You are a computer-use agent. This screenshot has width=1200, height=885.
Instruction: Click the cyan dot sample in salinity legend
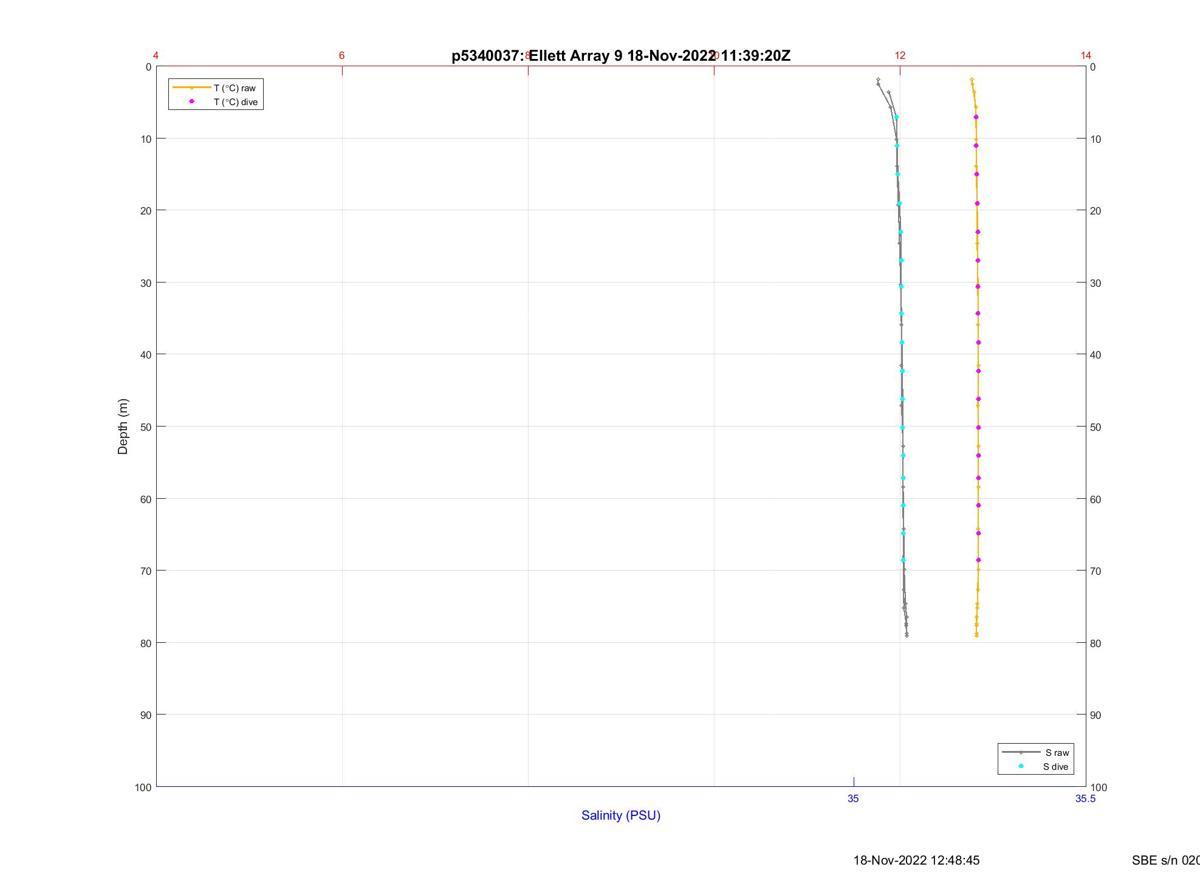pos(1021,767)
